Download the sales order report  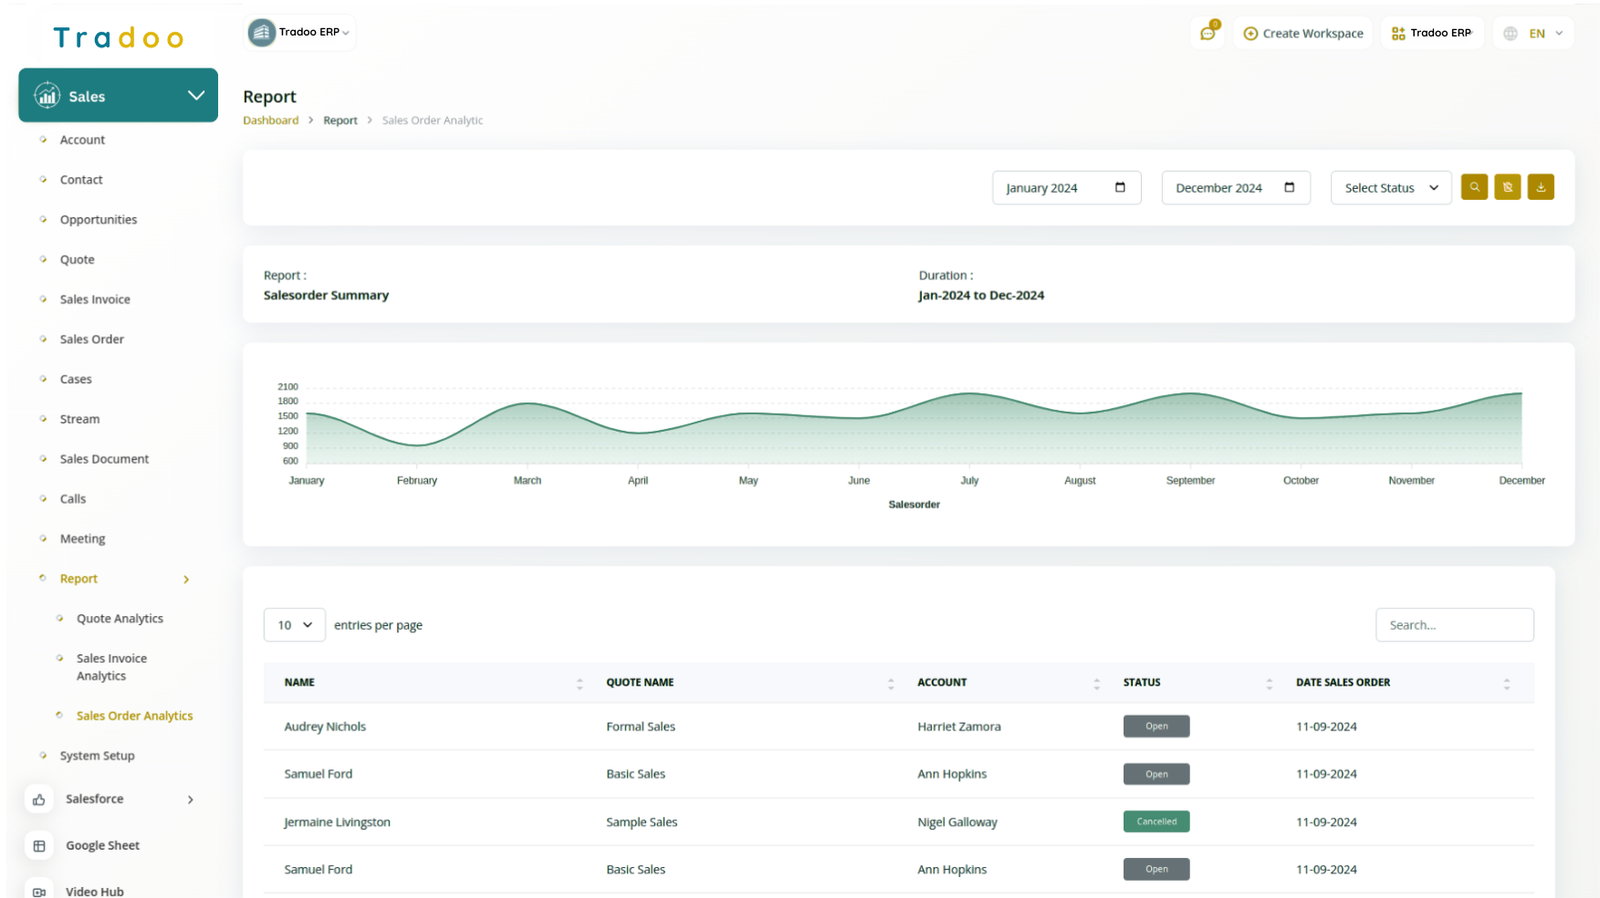[1540, 187]
